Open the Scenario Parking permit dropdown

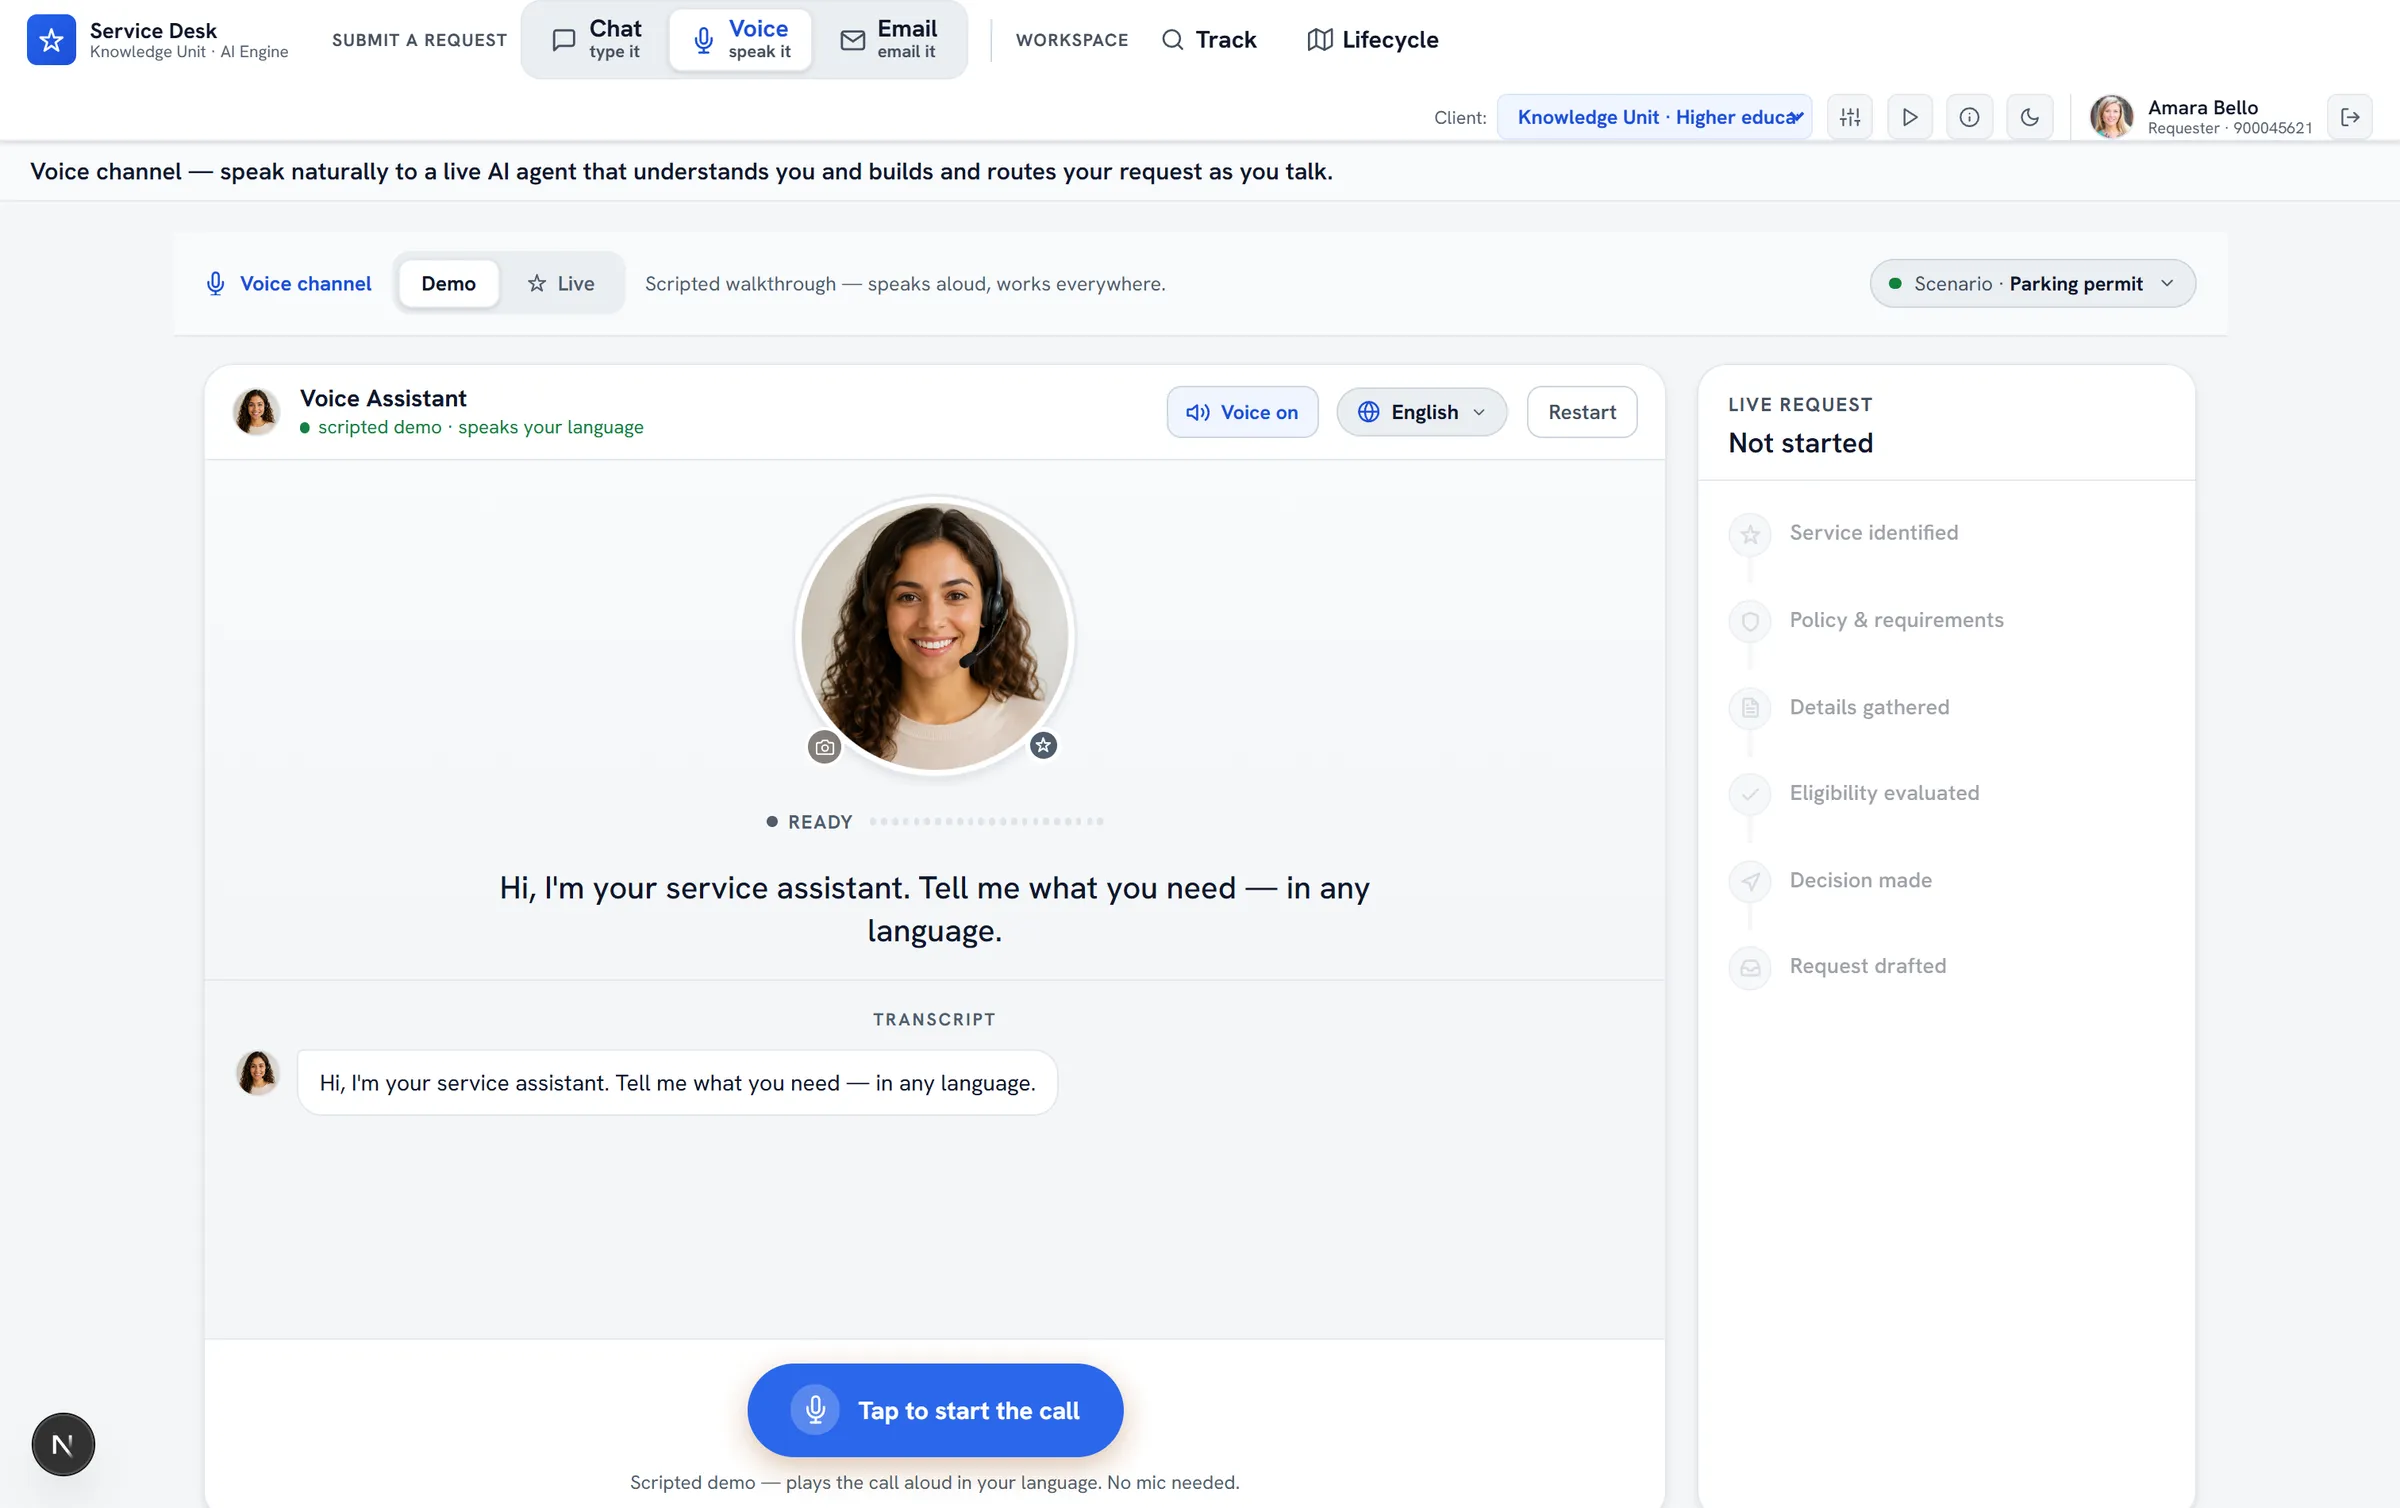[x=2033, y=283]
